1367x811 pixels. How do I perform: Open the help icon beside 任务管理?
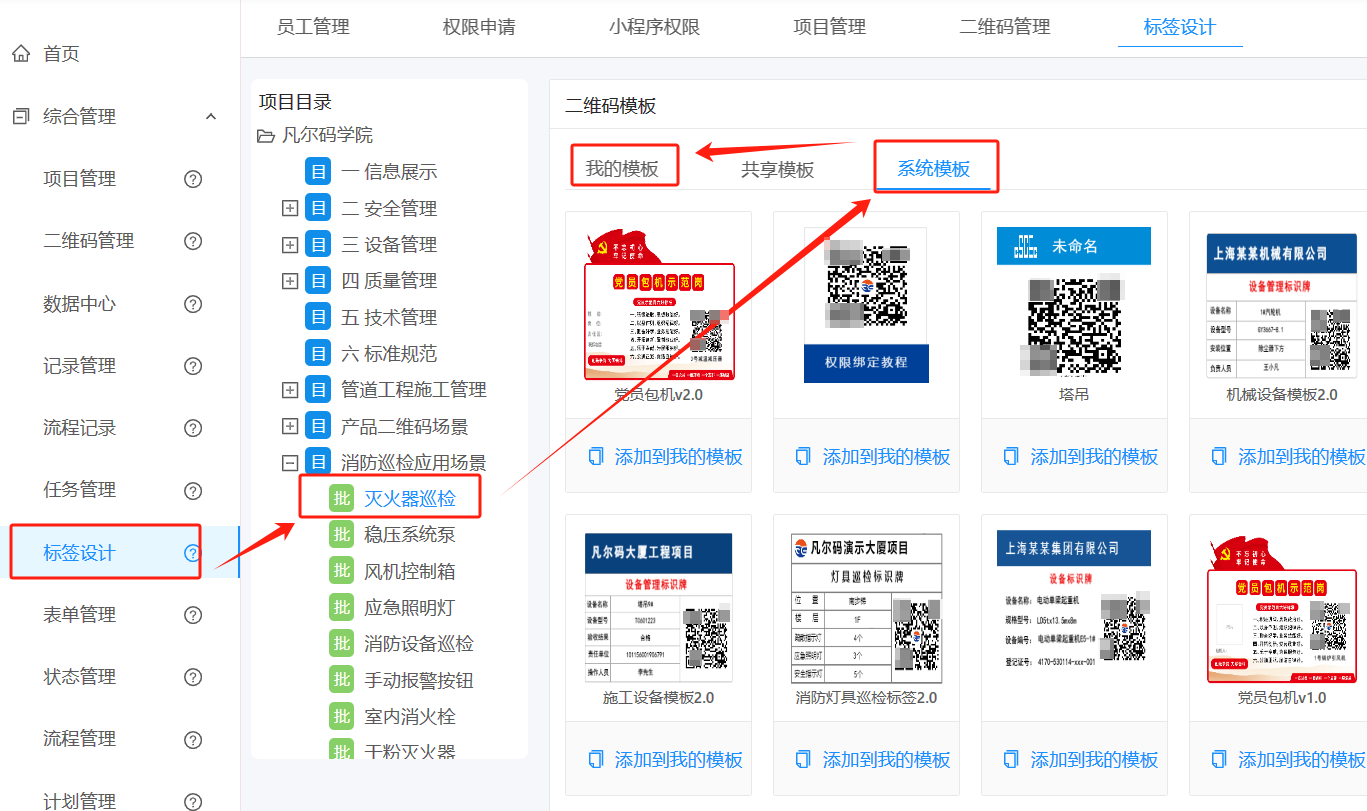(x=192, y=489)
